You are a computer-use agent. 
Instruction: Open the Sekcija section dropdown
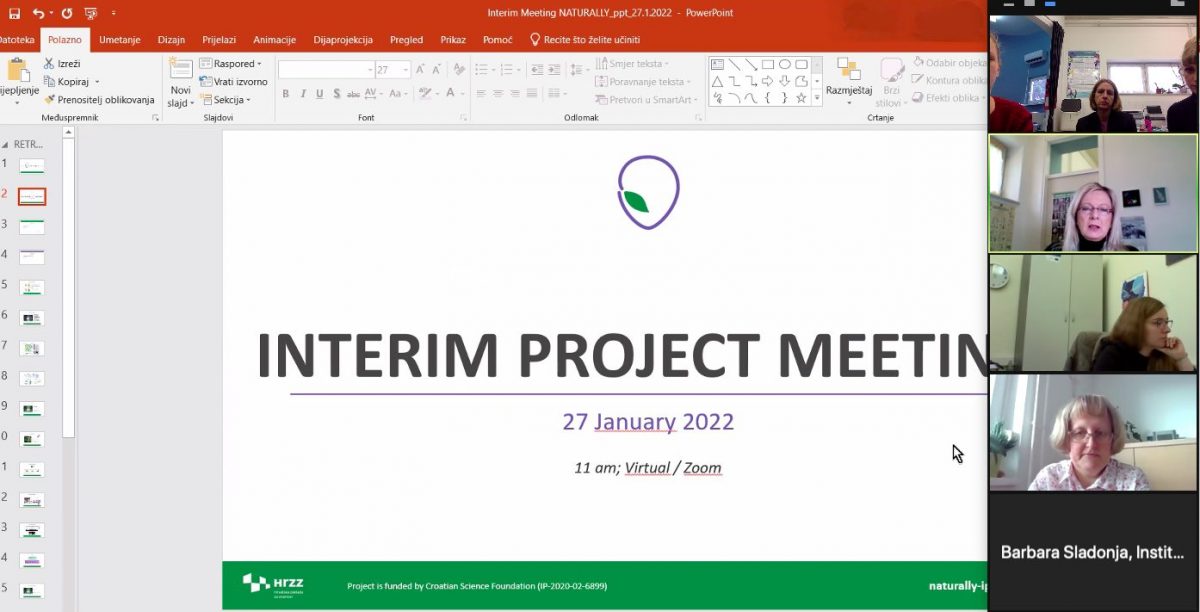(x=227, y=100)
